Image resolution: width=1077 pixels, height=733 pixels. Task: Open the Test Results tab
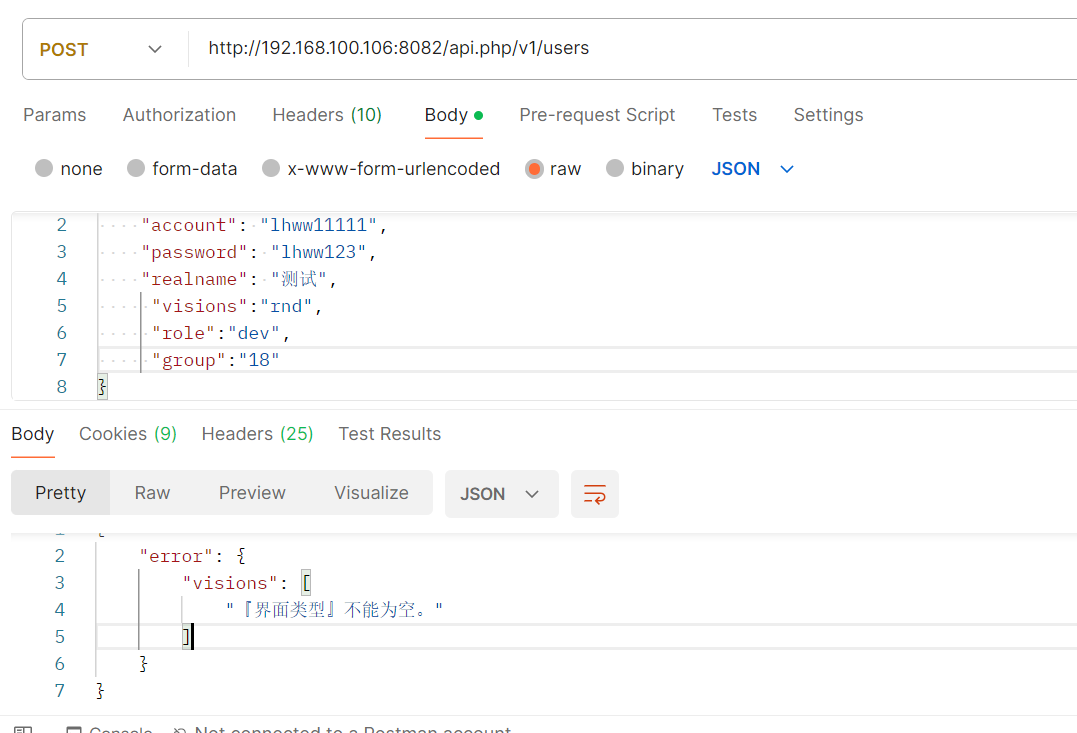(x=389, y=434)
